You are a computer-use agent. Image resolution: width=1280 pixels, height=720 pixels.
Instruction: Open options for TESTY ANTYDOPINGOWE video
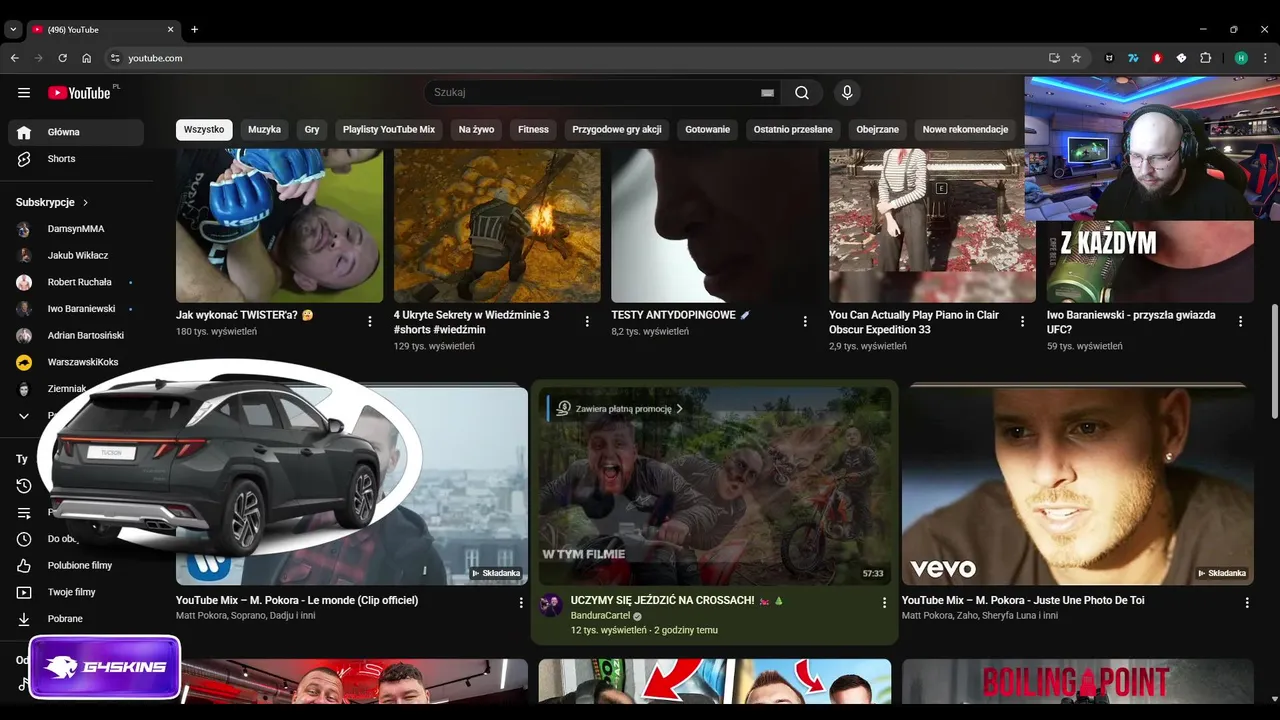805,322
